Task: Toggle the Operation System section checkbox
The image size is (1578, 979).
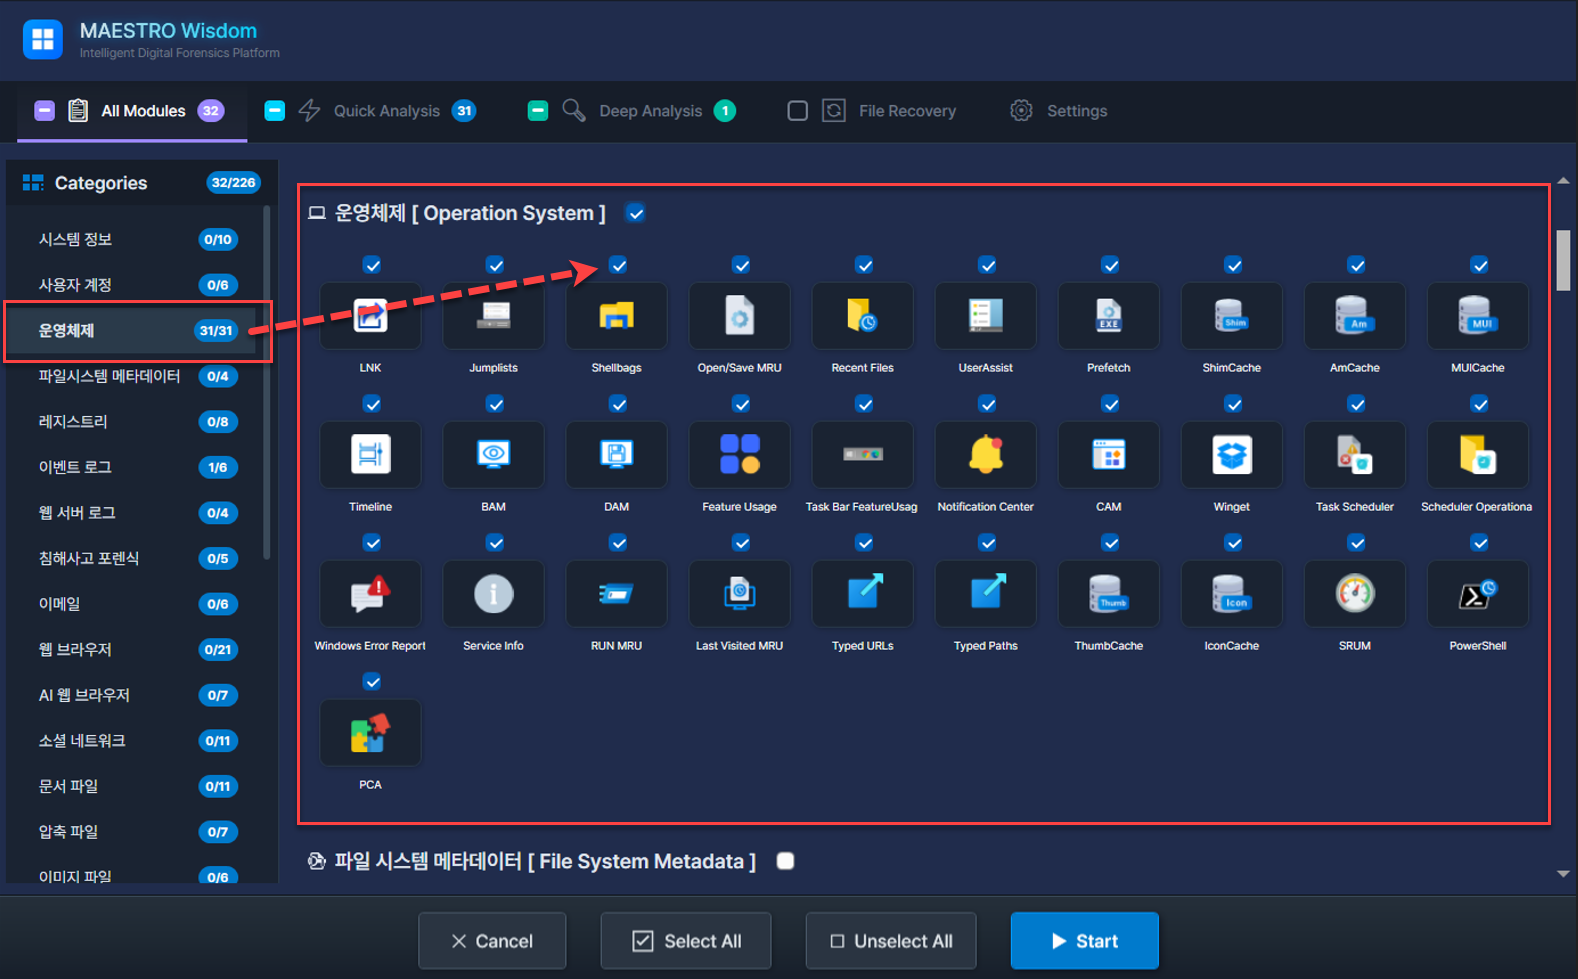Action: point(635,213)
